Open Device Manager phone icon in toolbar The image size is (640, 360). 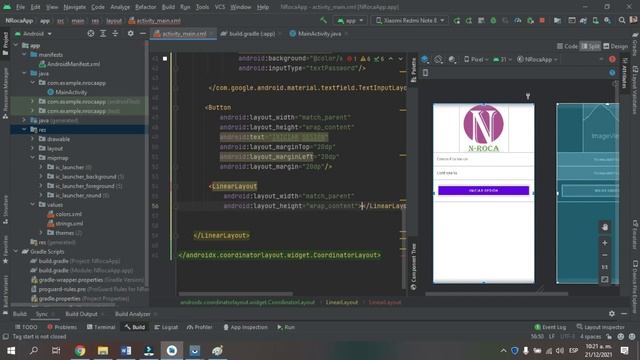coord(596,20)
